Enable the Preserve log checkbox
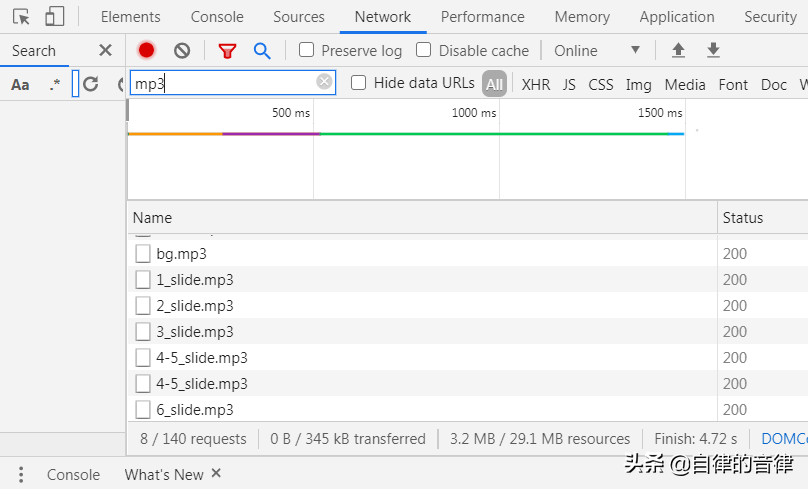The image size is (808, 489). tap(307, 51)
